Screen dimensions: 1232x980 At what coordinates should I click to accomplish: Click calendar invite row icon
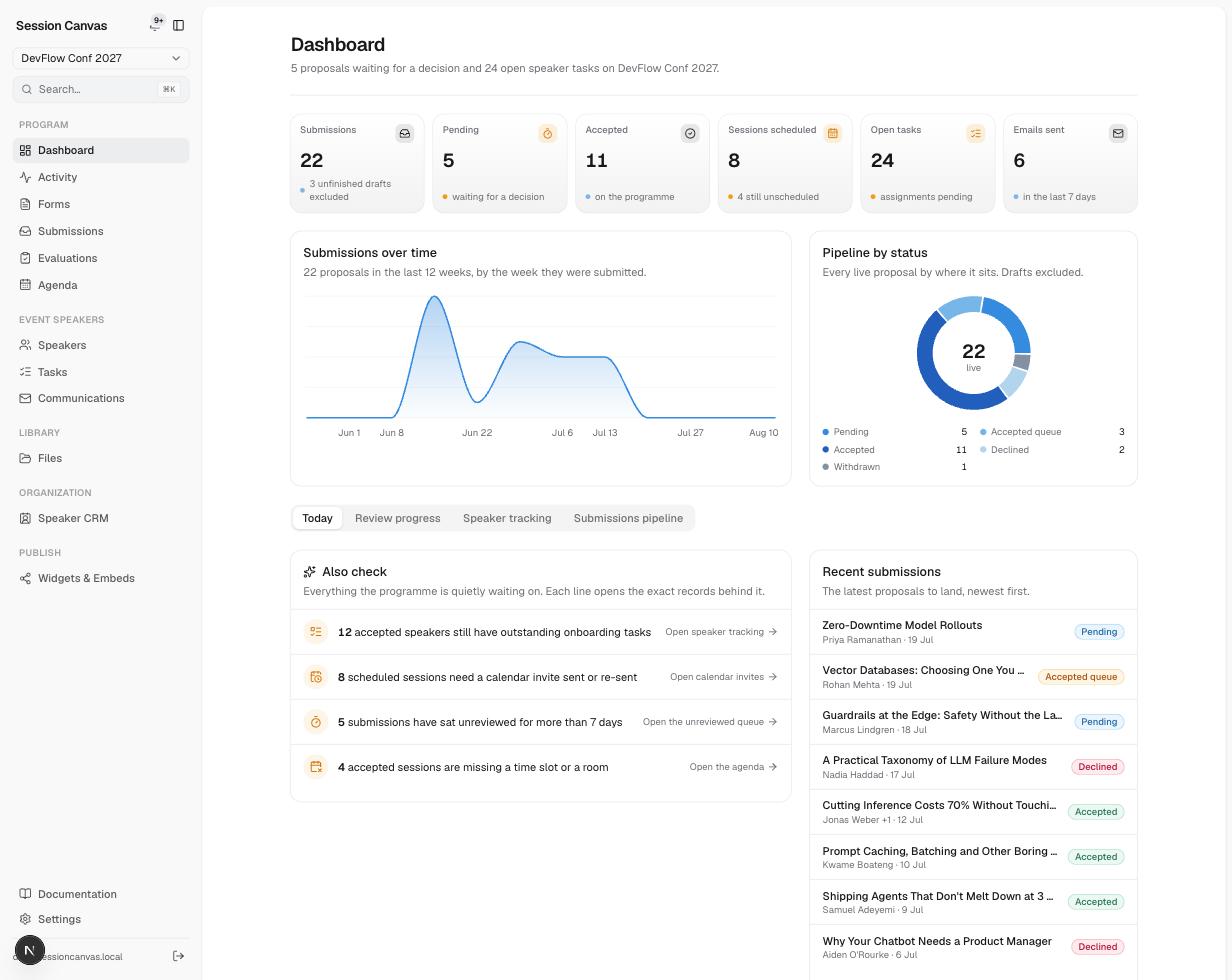coord(316,677)
